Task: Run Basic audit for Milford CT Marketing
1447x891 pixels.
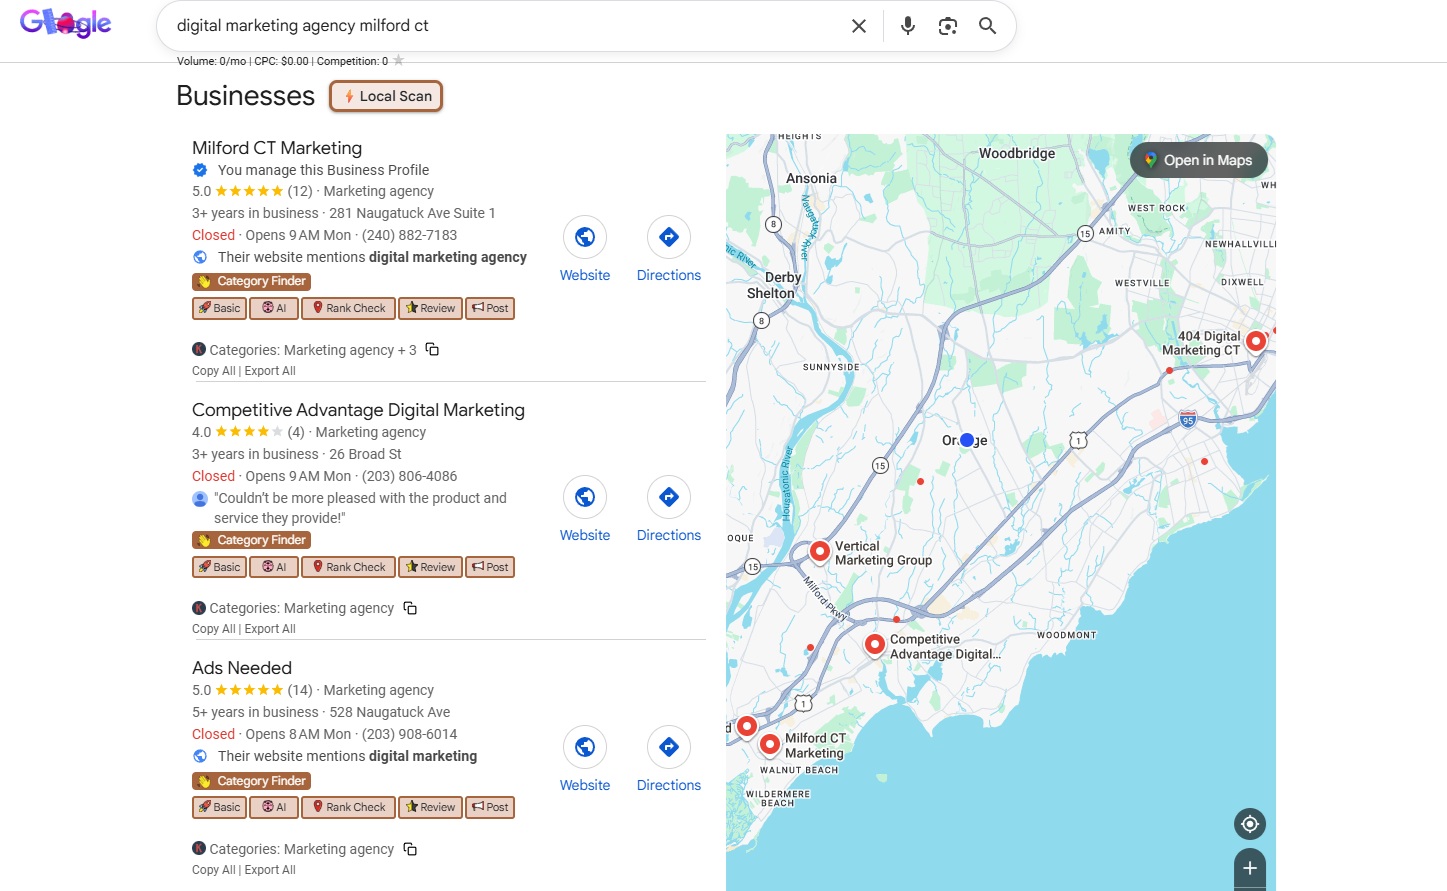Action: [x=219, y=308]
